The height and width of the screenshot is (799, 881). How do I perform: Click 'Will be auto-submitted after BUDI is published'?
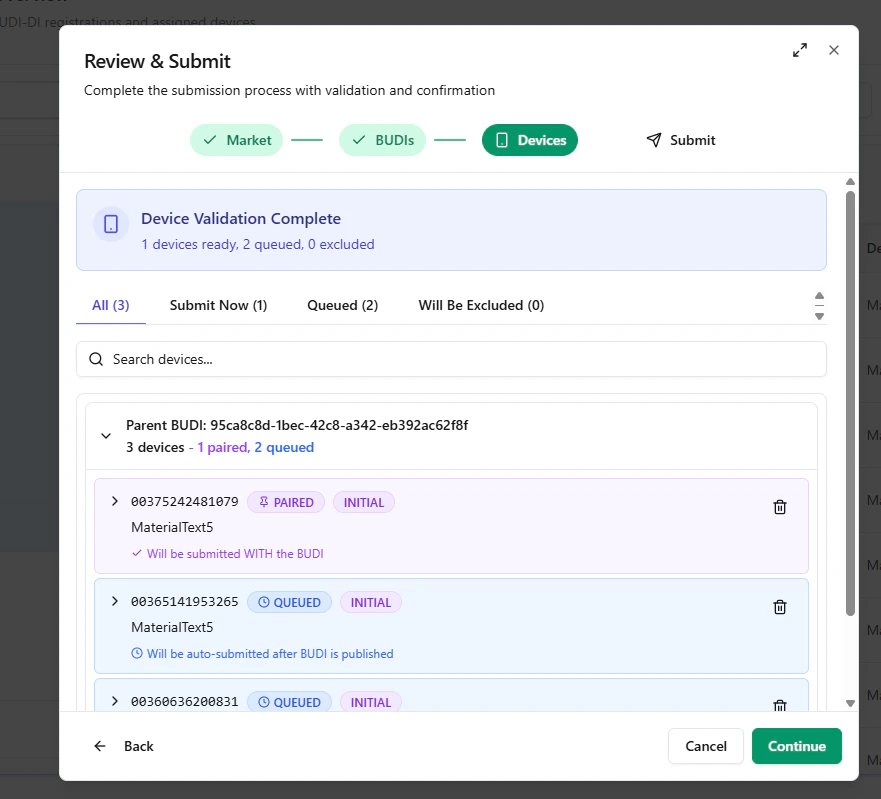tap(270, 653)
